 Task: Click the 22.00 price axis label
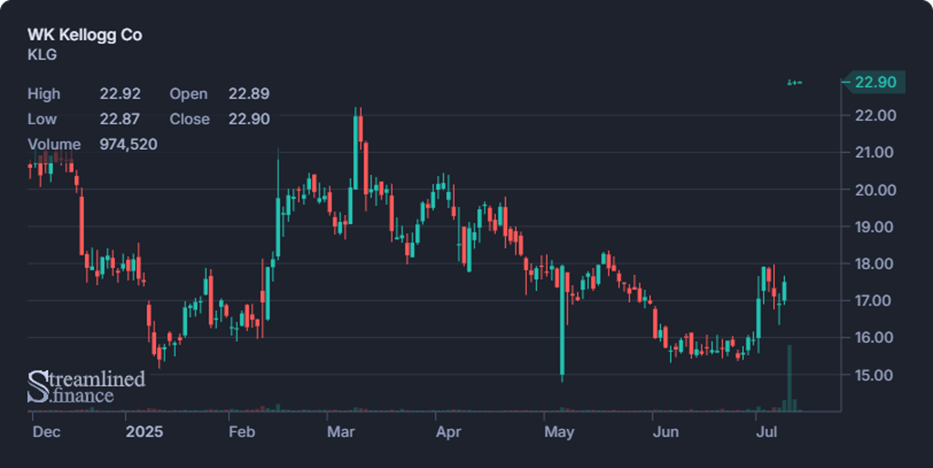point(875,115)
